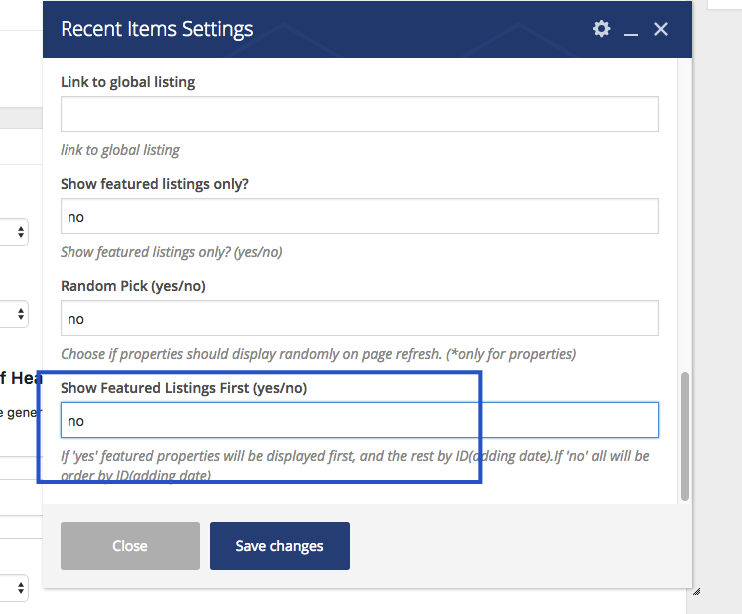
Task: Close dialog using the X icon
Action: 661,29
